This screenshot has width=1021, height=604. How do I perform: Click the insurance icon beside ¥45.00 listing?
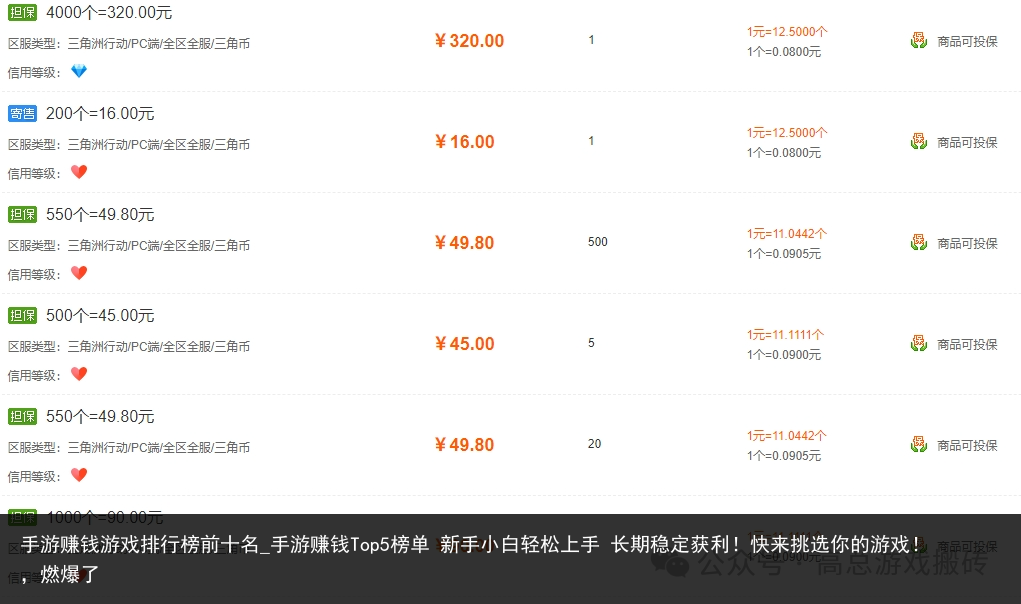tap(919, 344)
